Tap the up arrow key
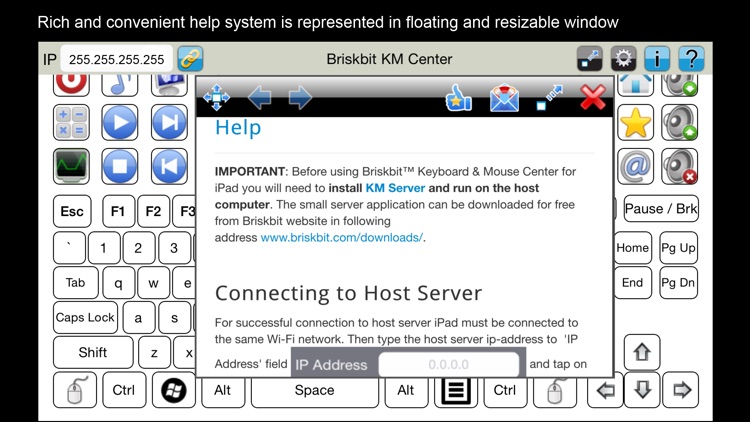The height and width of the screenshot is (422, 750). pos(642,353)
